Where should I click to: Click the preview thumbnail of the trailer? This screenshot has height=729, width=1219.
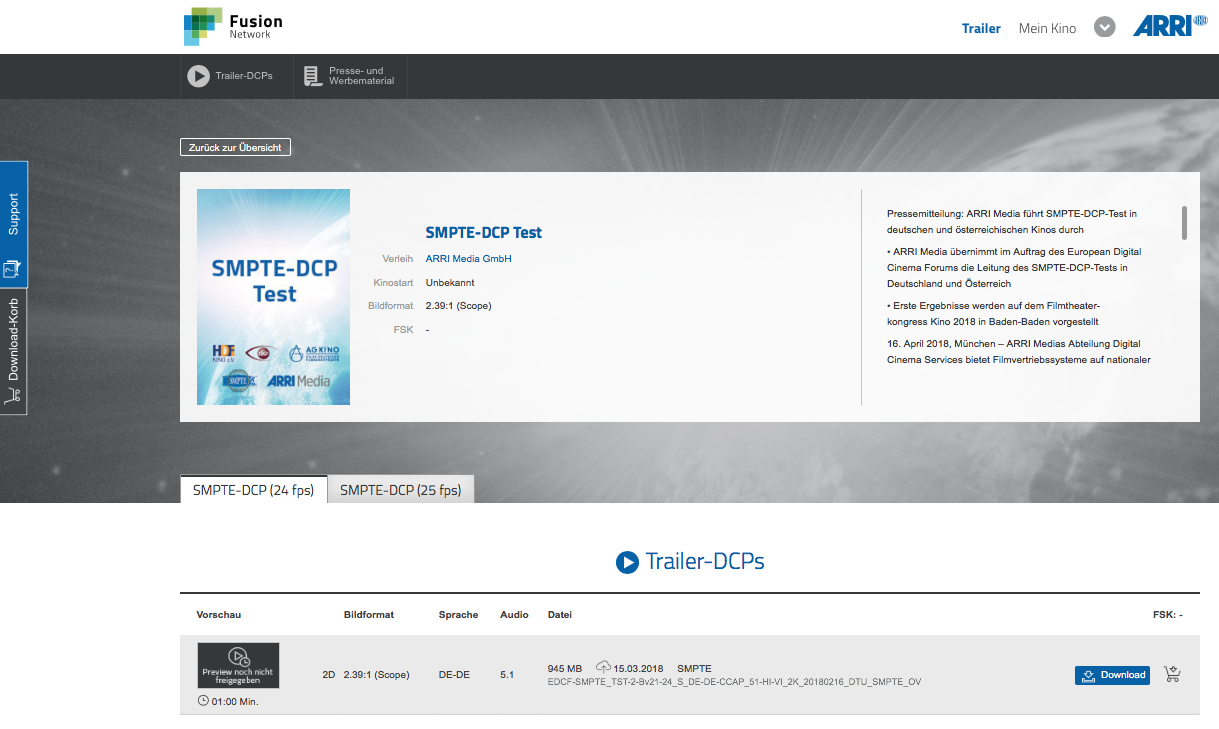(238, 665)
